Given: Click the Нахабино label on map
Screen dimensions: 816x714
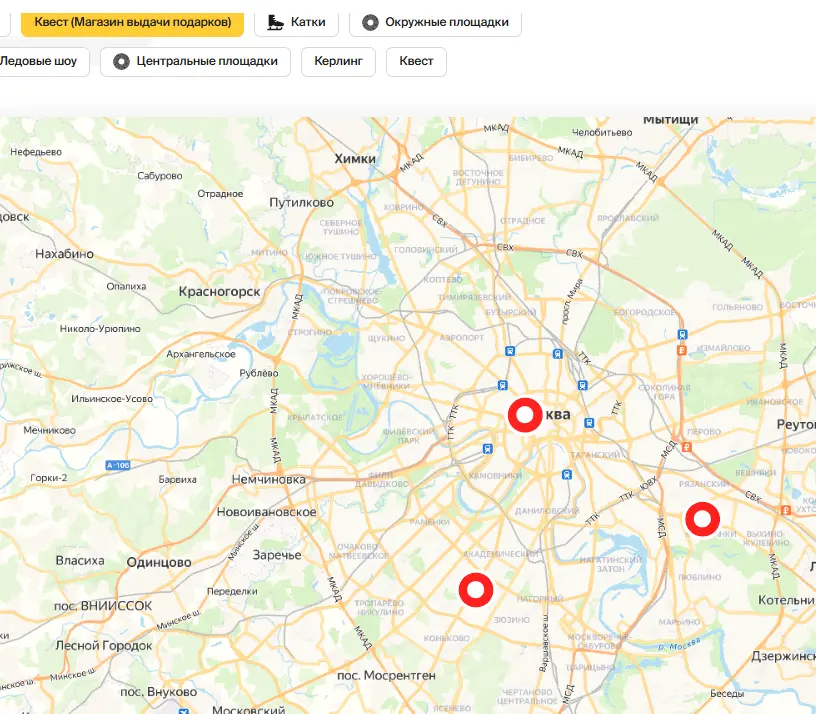Looking at the screenshot, I should 65,254.
